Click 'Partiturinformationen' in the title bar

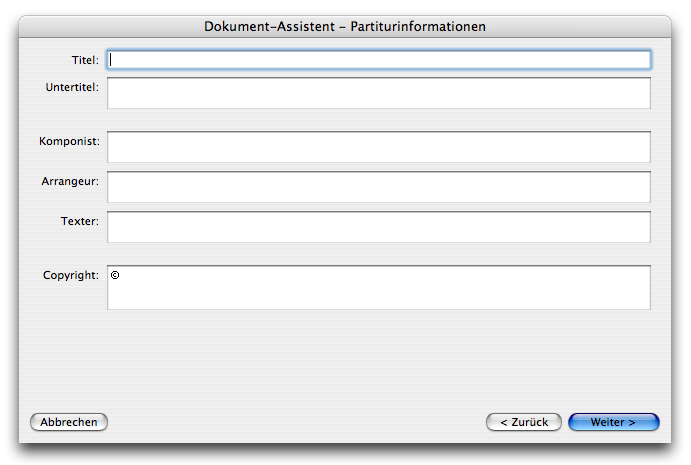(418, 26)
